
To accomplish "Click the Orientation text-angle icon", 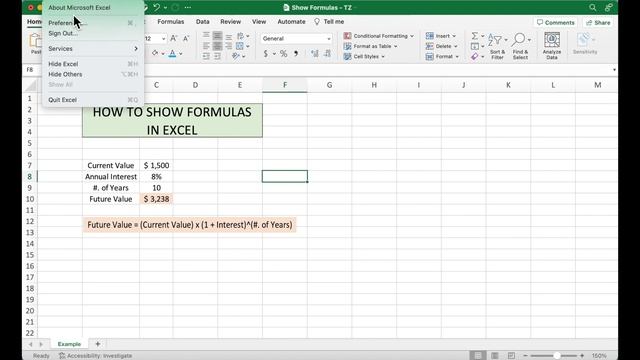I will tap(236, 56).
